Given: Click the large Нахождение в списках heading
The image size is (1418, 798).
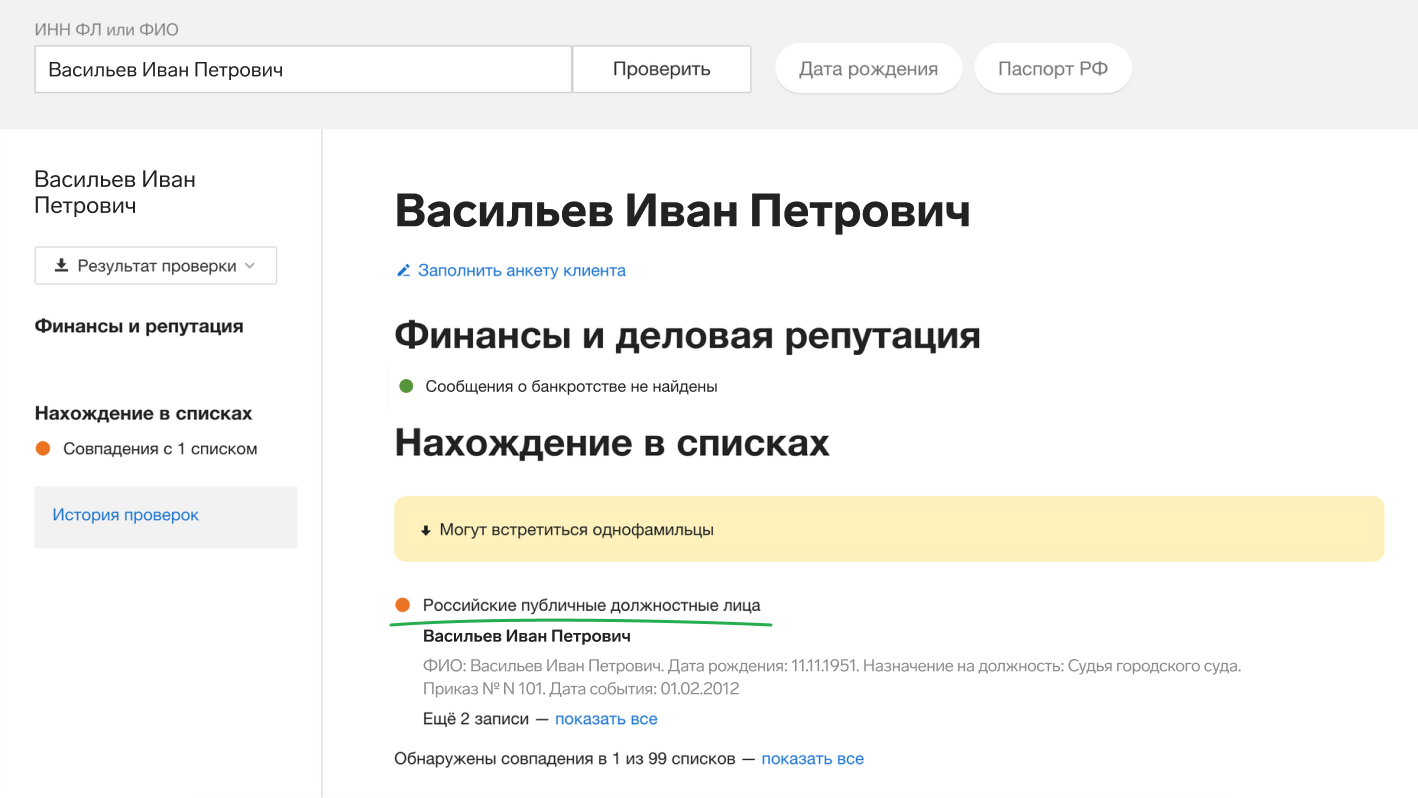Looking at the screenshot, I should pos(612,442).
